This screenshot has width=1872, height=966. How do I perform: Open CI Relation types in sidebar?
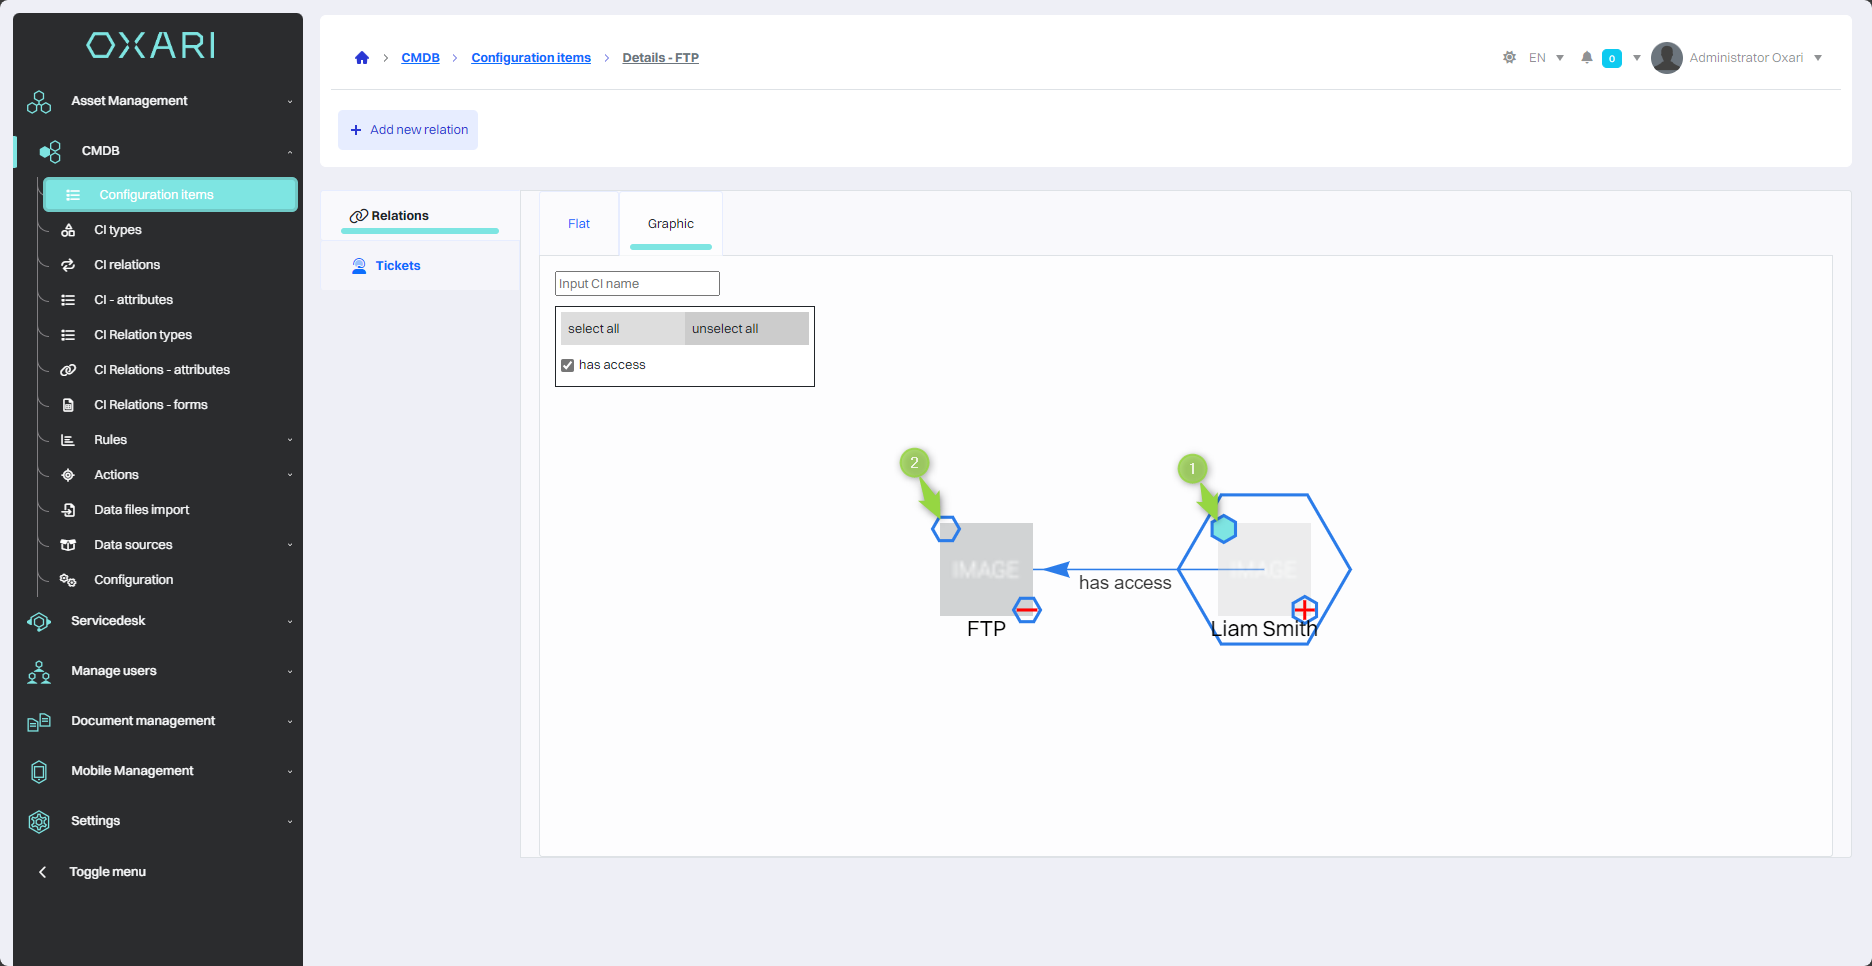click(x=143, y=335)
